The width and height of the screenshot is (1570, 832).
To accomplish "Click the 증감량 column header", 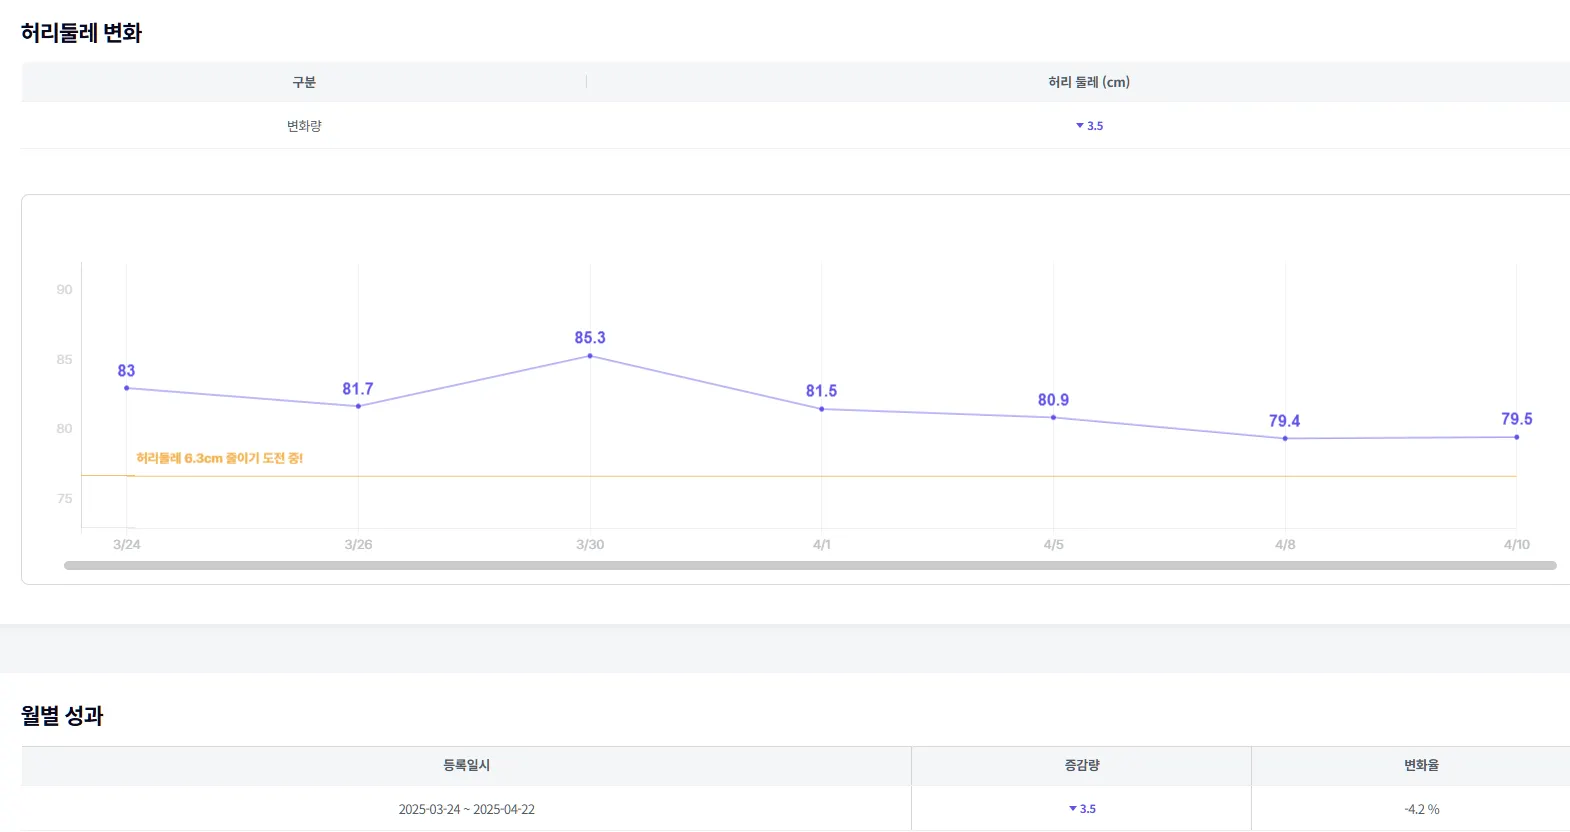I will coord(1081,765).
